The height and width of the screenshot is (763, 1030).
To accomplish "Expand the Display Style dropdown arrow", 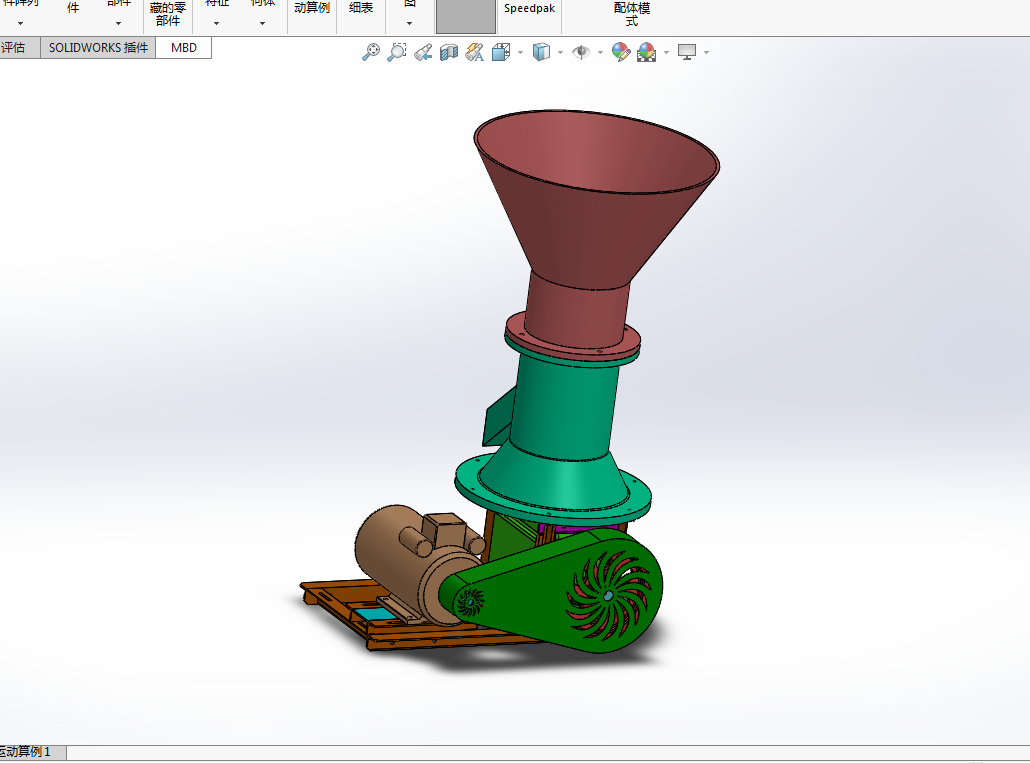I will pyautogui.click(x=560, y=53).
